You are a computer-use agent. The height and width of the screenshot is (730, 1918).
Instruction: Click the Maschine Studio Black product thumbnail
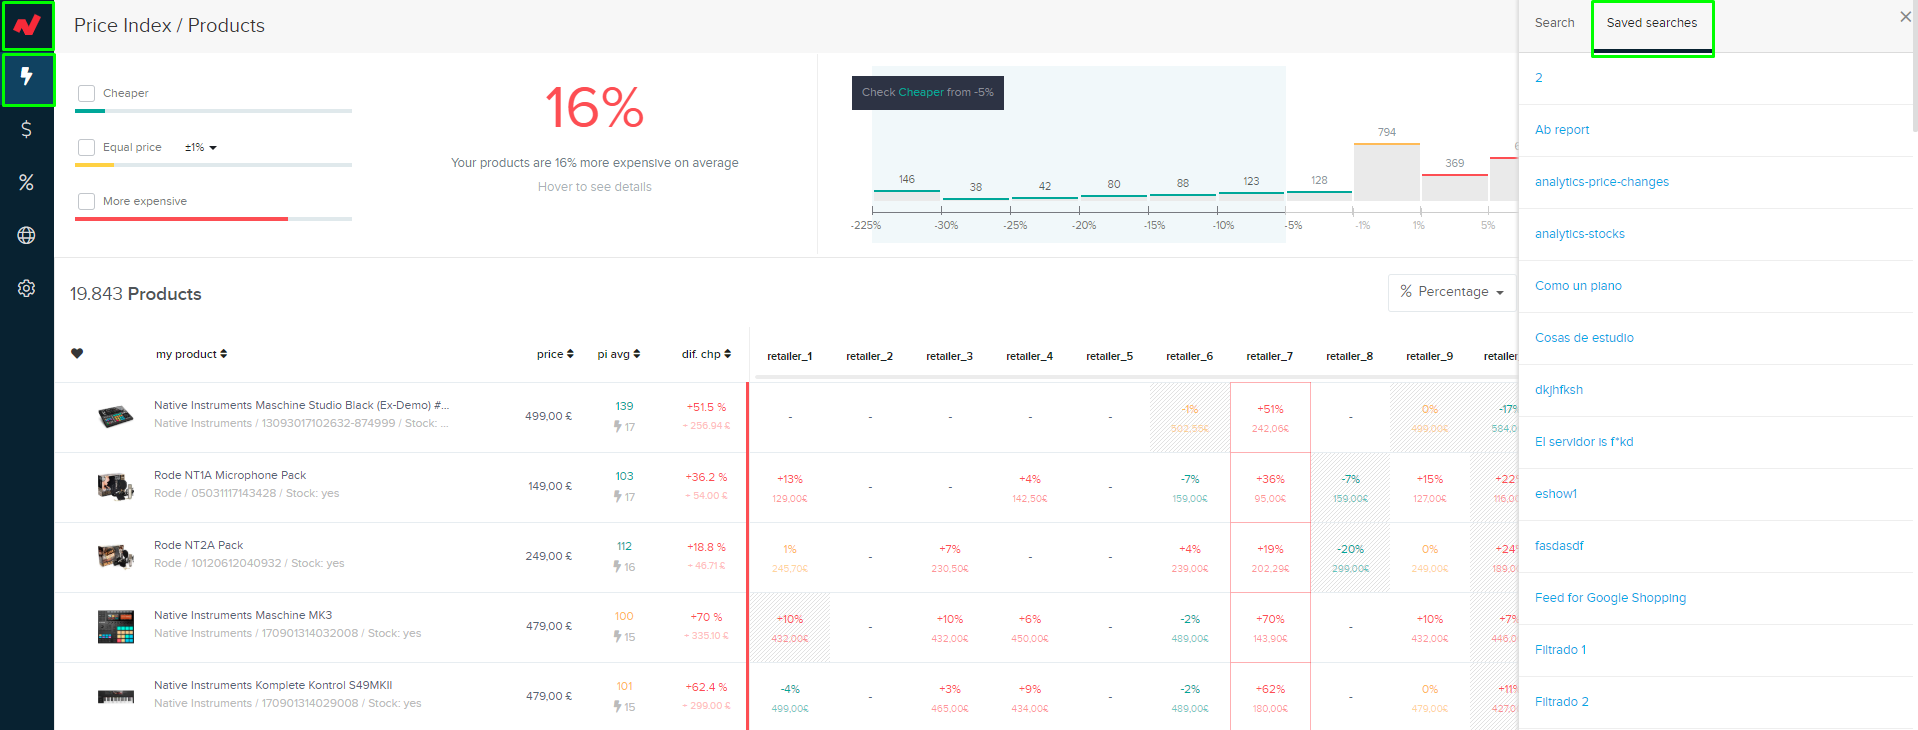click(x=116, y=417)
